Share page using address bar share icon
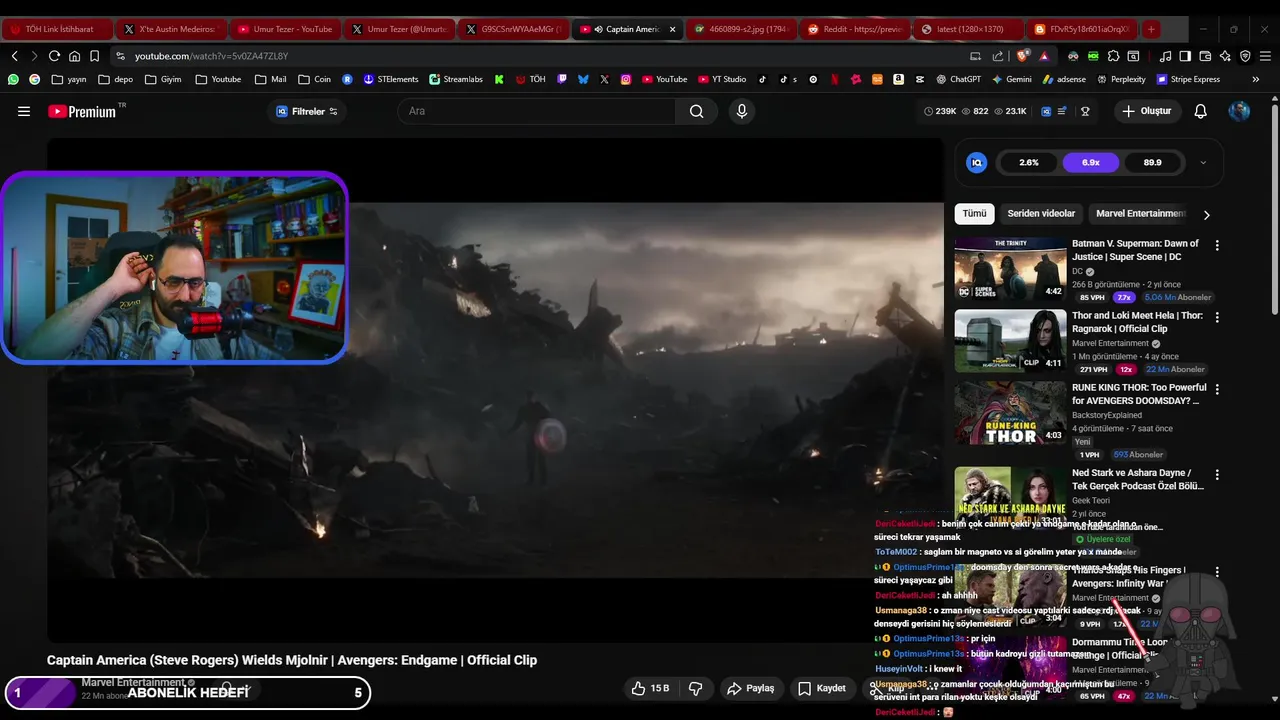Image resolution: width=1280 pixels, height=720 pixels. click(x=998, y=56)
